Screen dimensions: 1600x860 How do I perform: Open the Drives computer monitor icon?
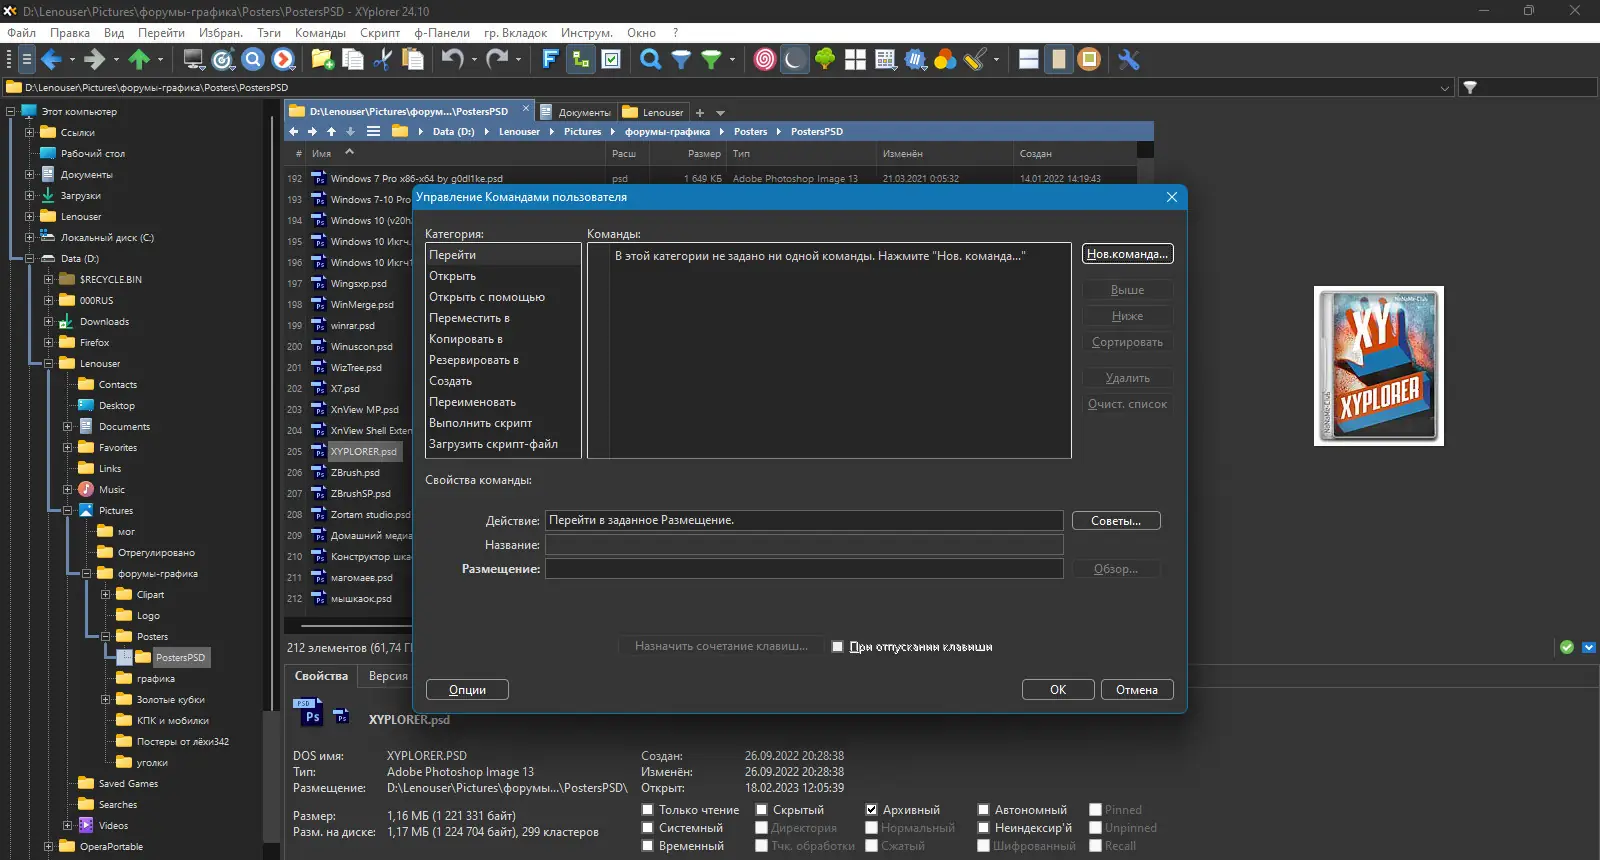point(194,60)
